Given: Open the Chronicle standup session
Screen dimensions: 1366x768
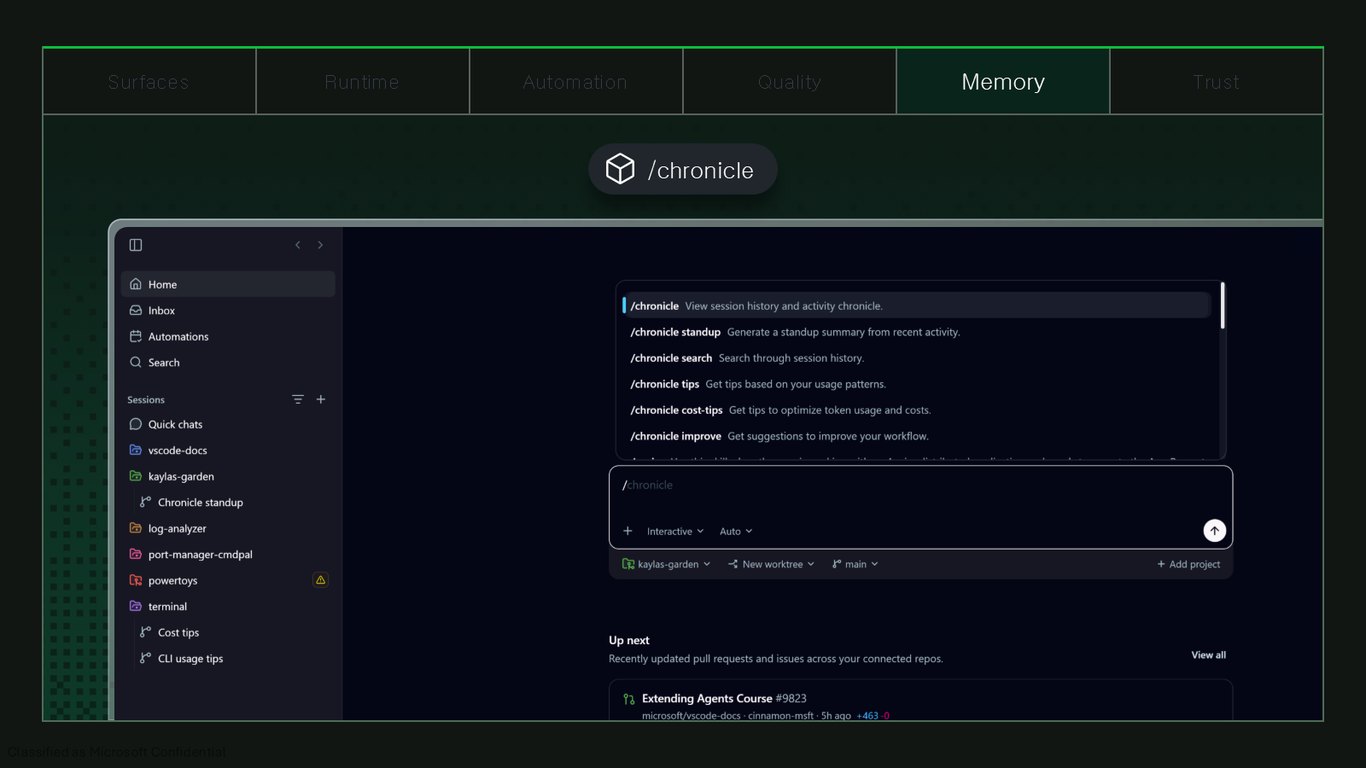Looking at the screenshot, I should 200,502.
